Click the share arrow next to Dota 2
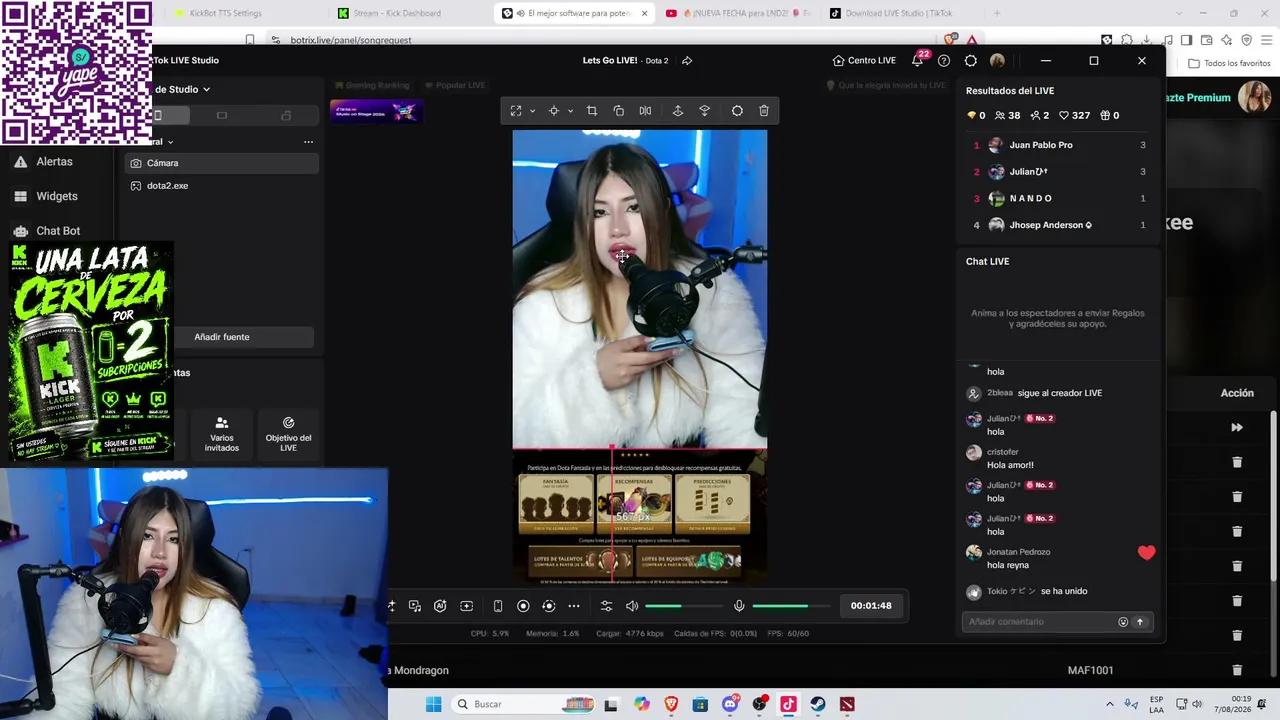1280x720 pixels. coord(687,61)
